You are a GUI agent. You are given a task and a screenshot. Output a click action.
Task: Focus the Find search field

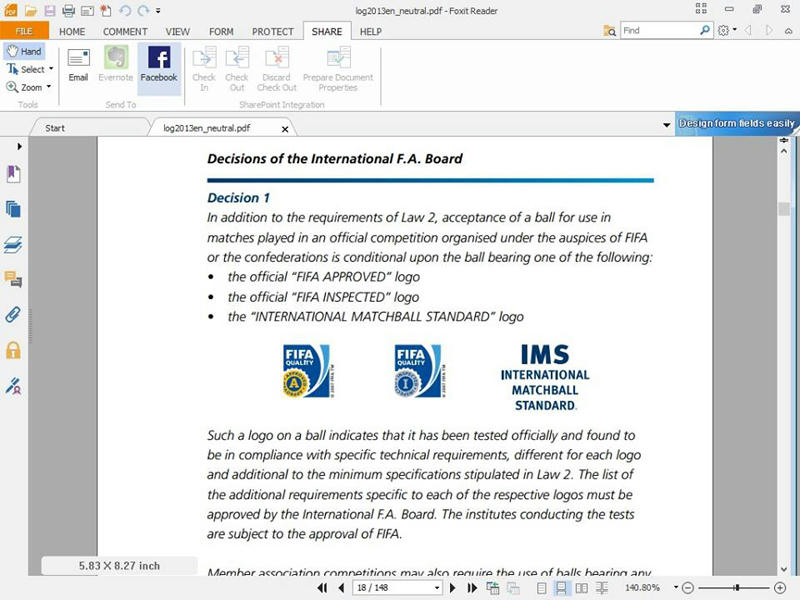click(x=658, y=31)
